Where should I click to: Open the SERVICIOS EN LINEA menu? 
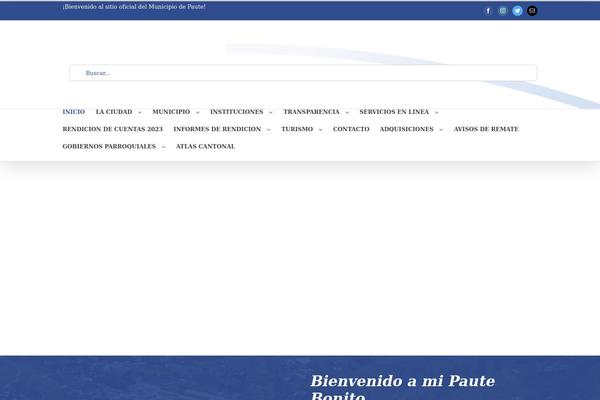[394, 112]
